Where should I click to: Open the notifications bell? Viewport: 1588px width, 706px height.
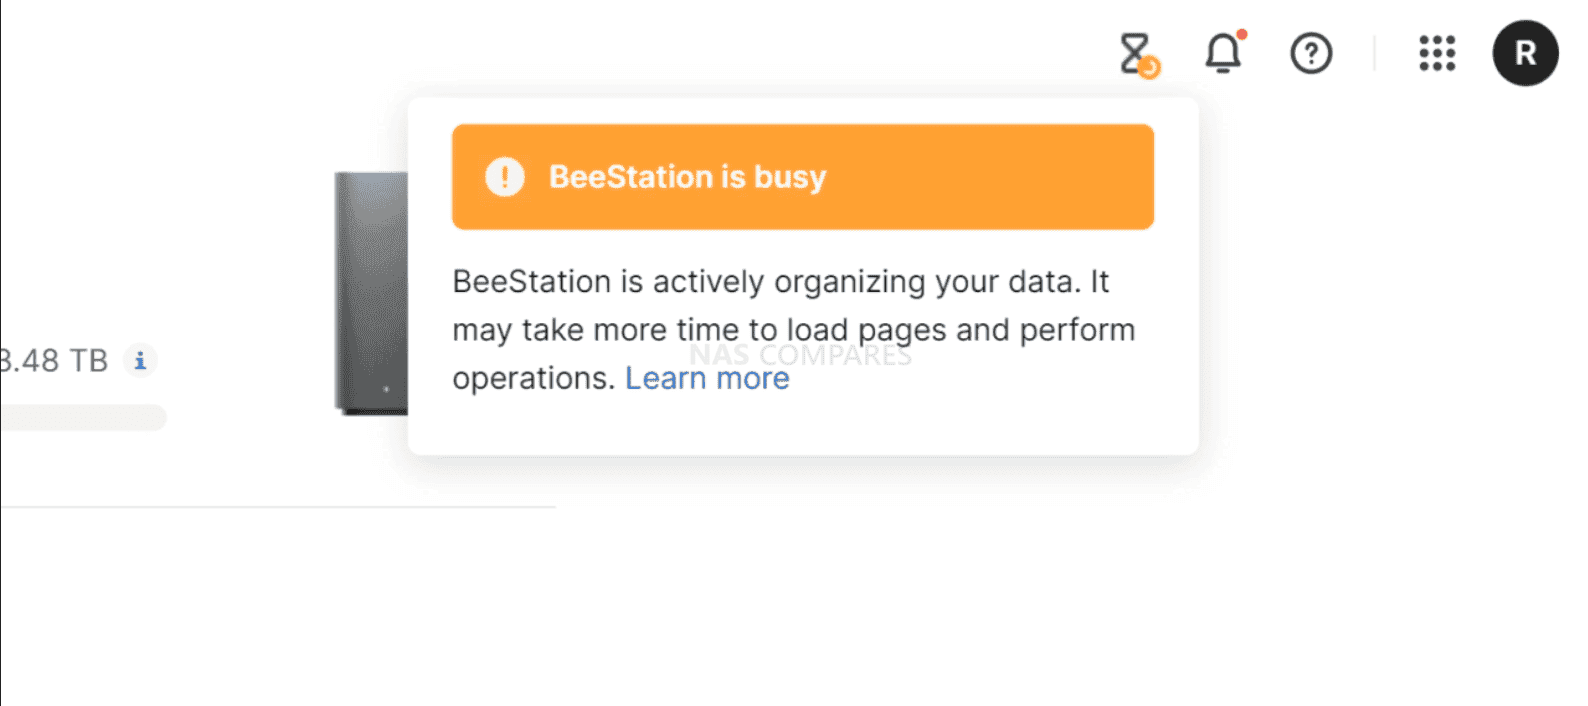click(1222, 55)
